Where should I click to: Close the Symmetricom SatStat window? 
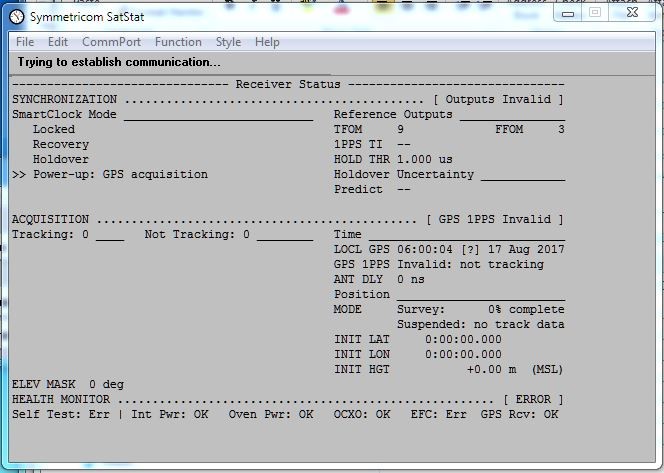point(633,12)
